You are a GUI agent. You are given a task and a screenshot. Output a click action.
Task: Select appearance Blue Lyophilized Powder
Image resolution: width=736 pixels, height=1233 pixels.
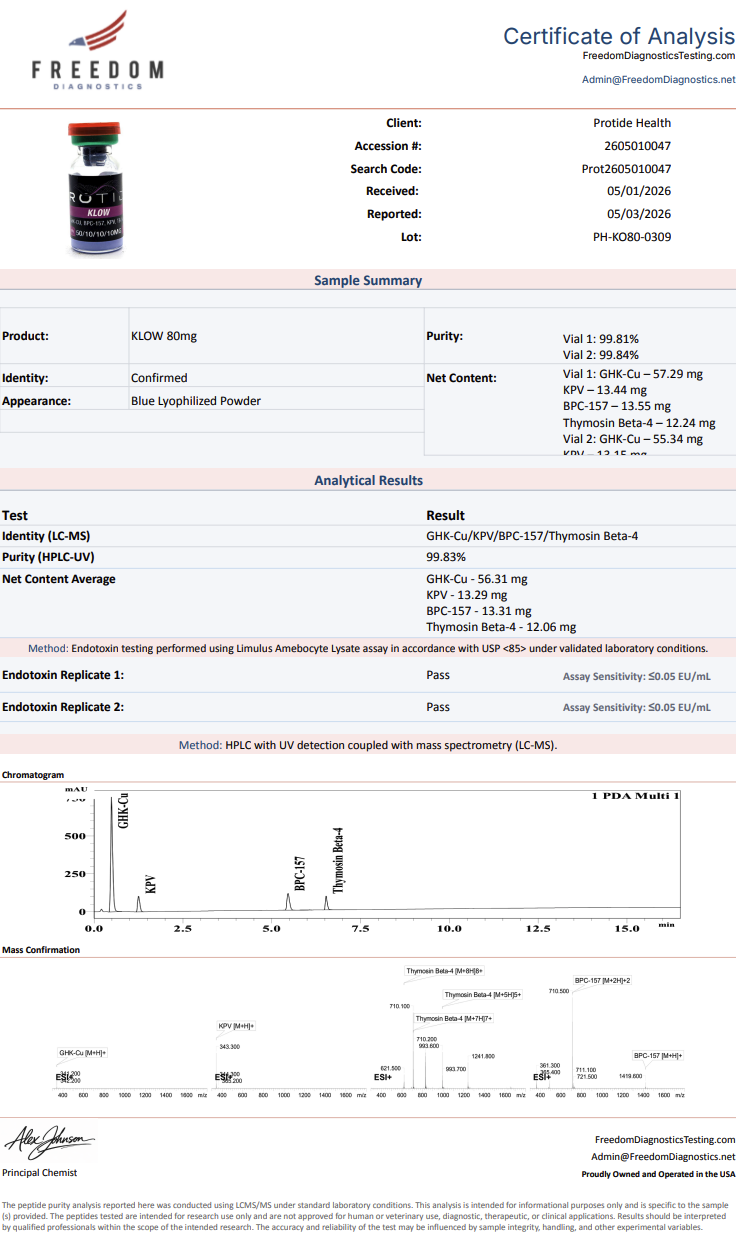[x=196, y=401]
